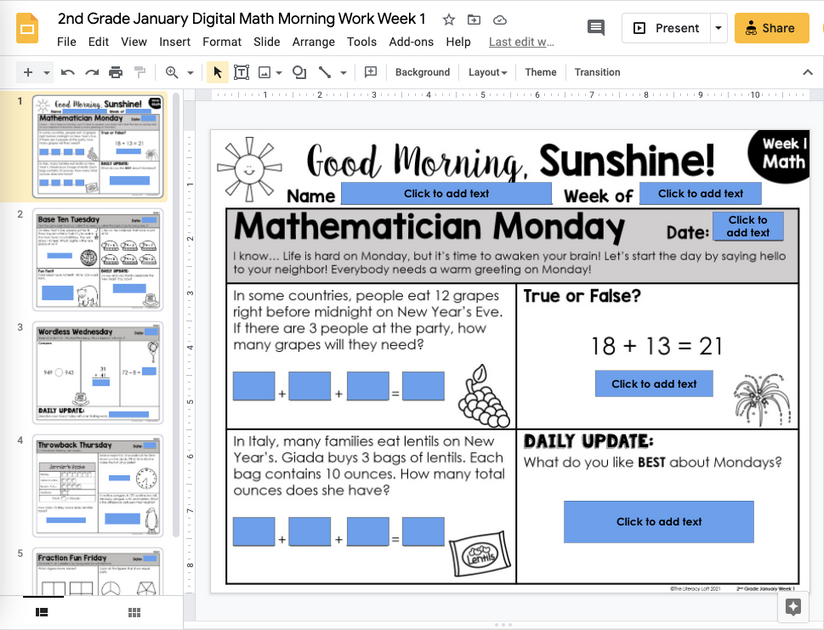Select the Shape tool
This screenshot has width=824, height=630.
(x=299, y=72)
